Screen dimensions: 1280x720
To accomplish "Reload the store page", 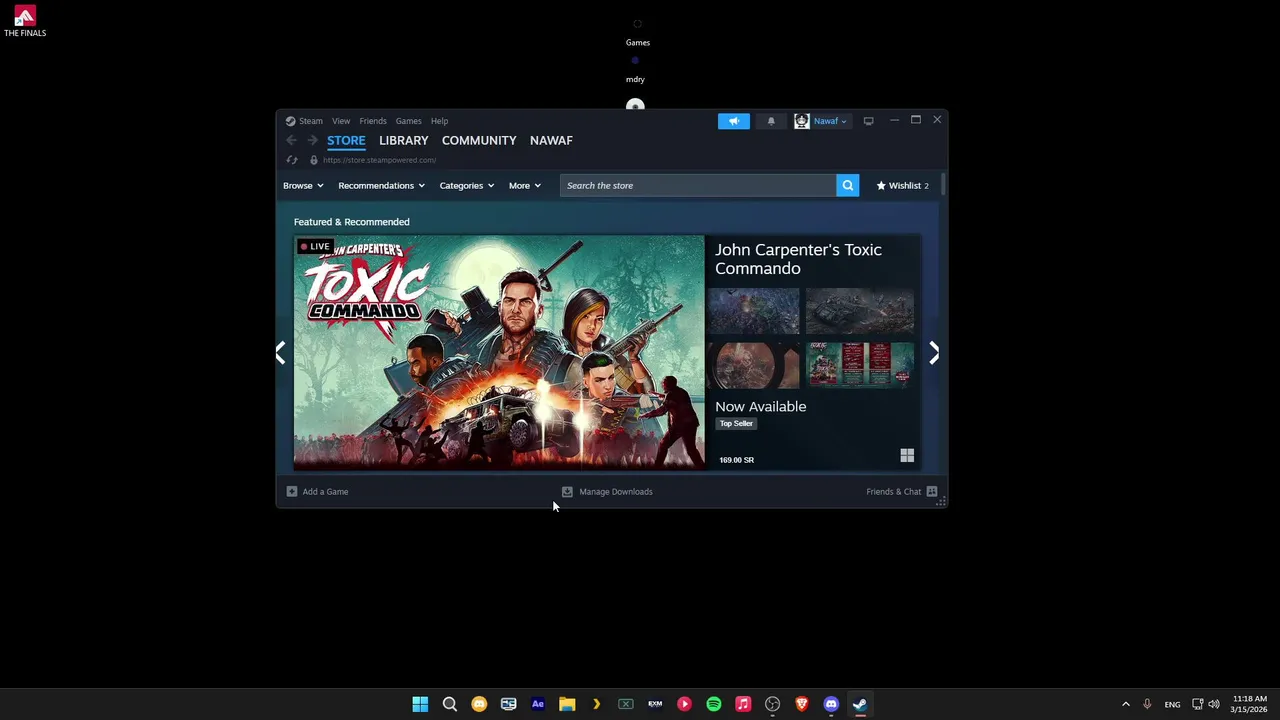I will [292, 160].
